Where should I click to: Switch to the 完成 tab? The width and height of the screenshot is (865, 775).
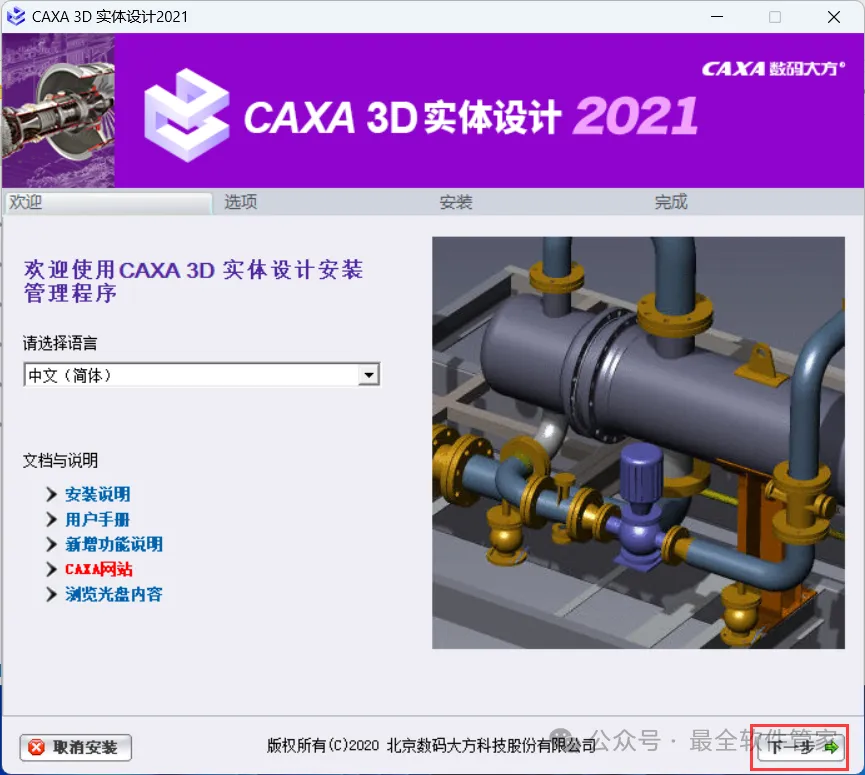point(671,202)
